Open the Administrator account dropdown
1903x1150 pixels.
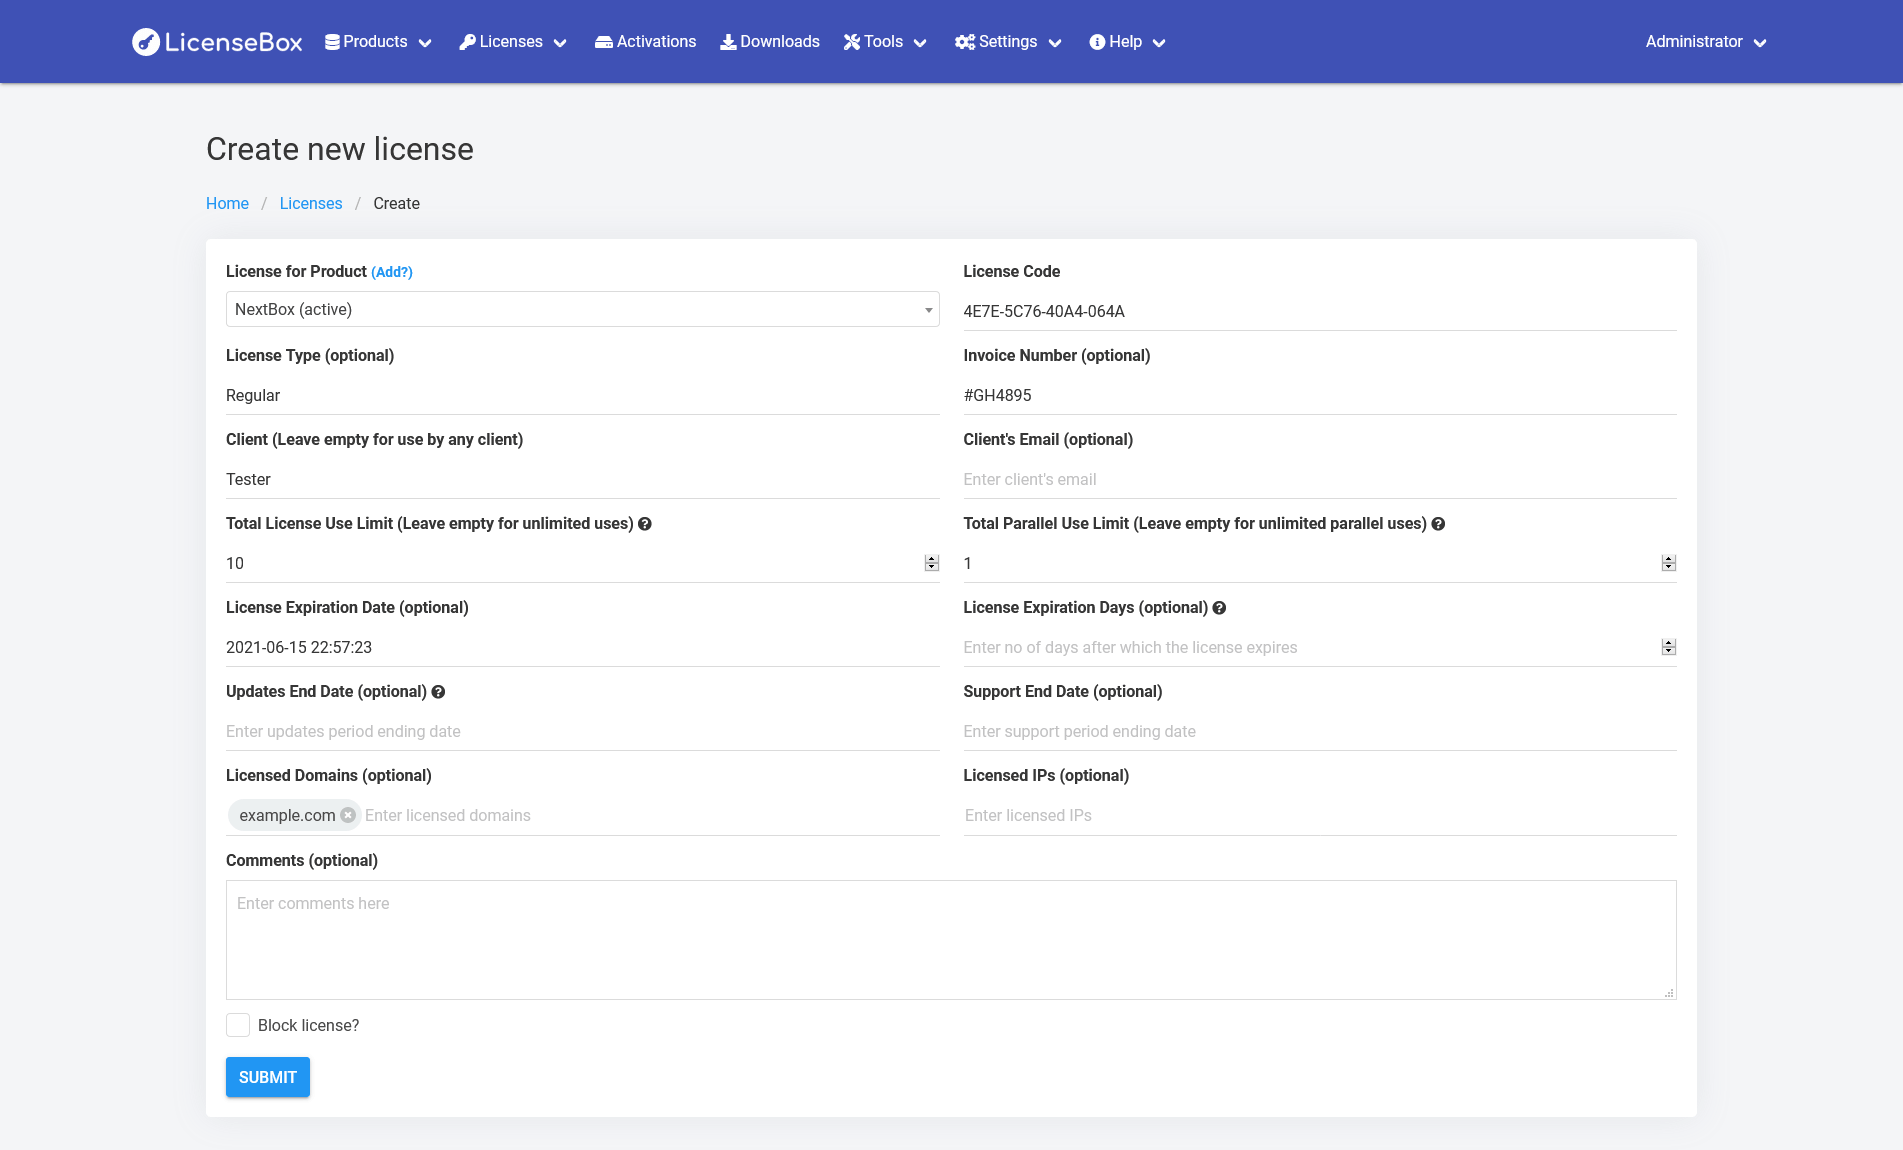point(1706,42)
